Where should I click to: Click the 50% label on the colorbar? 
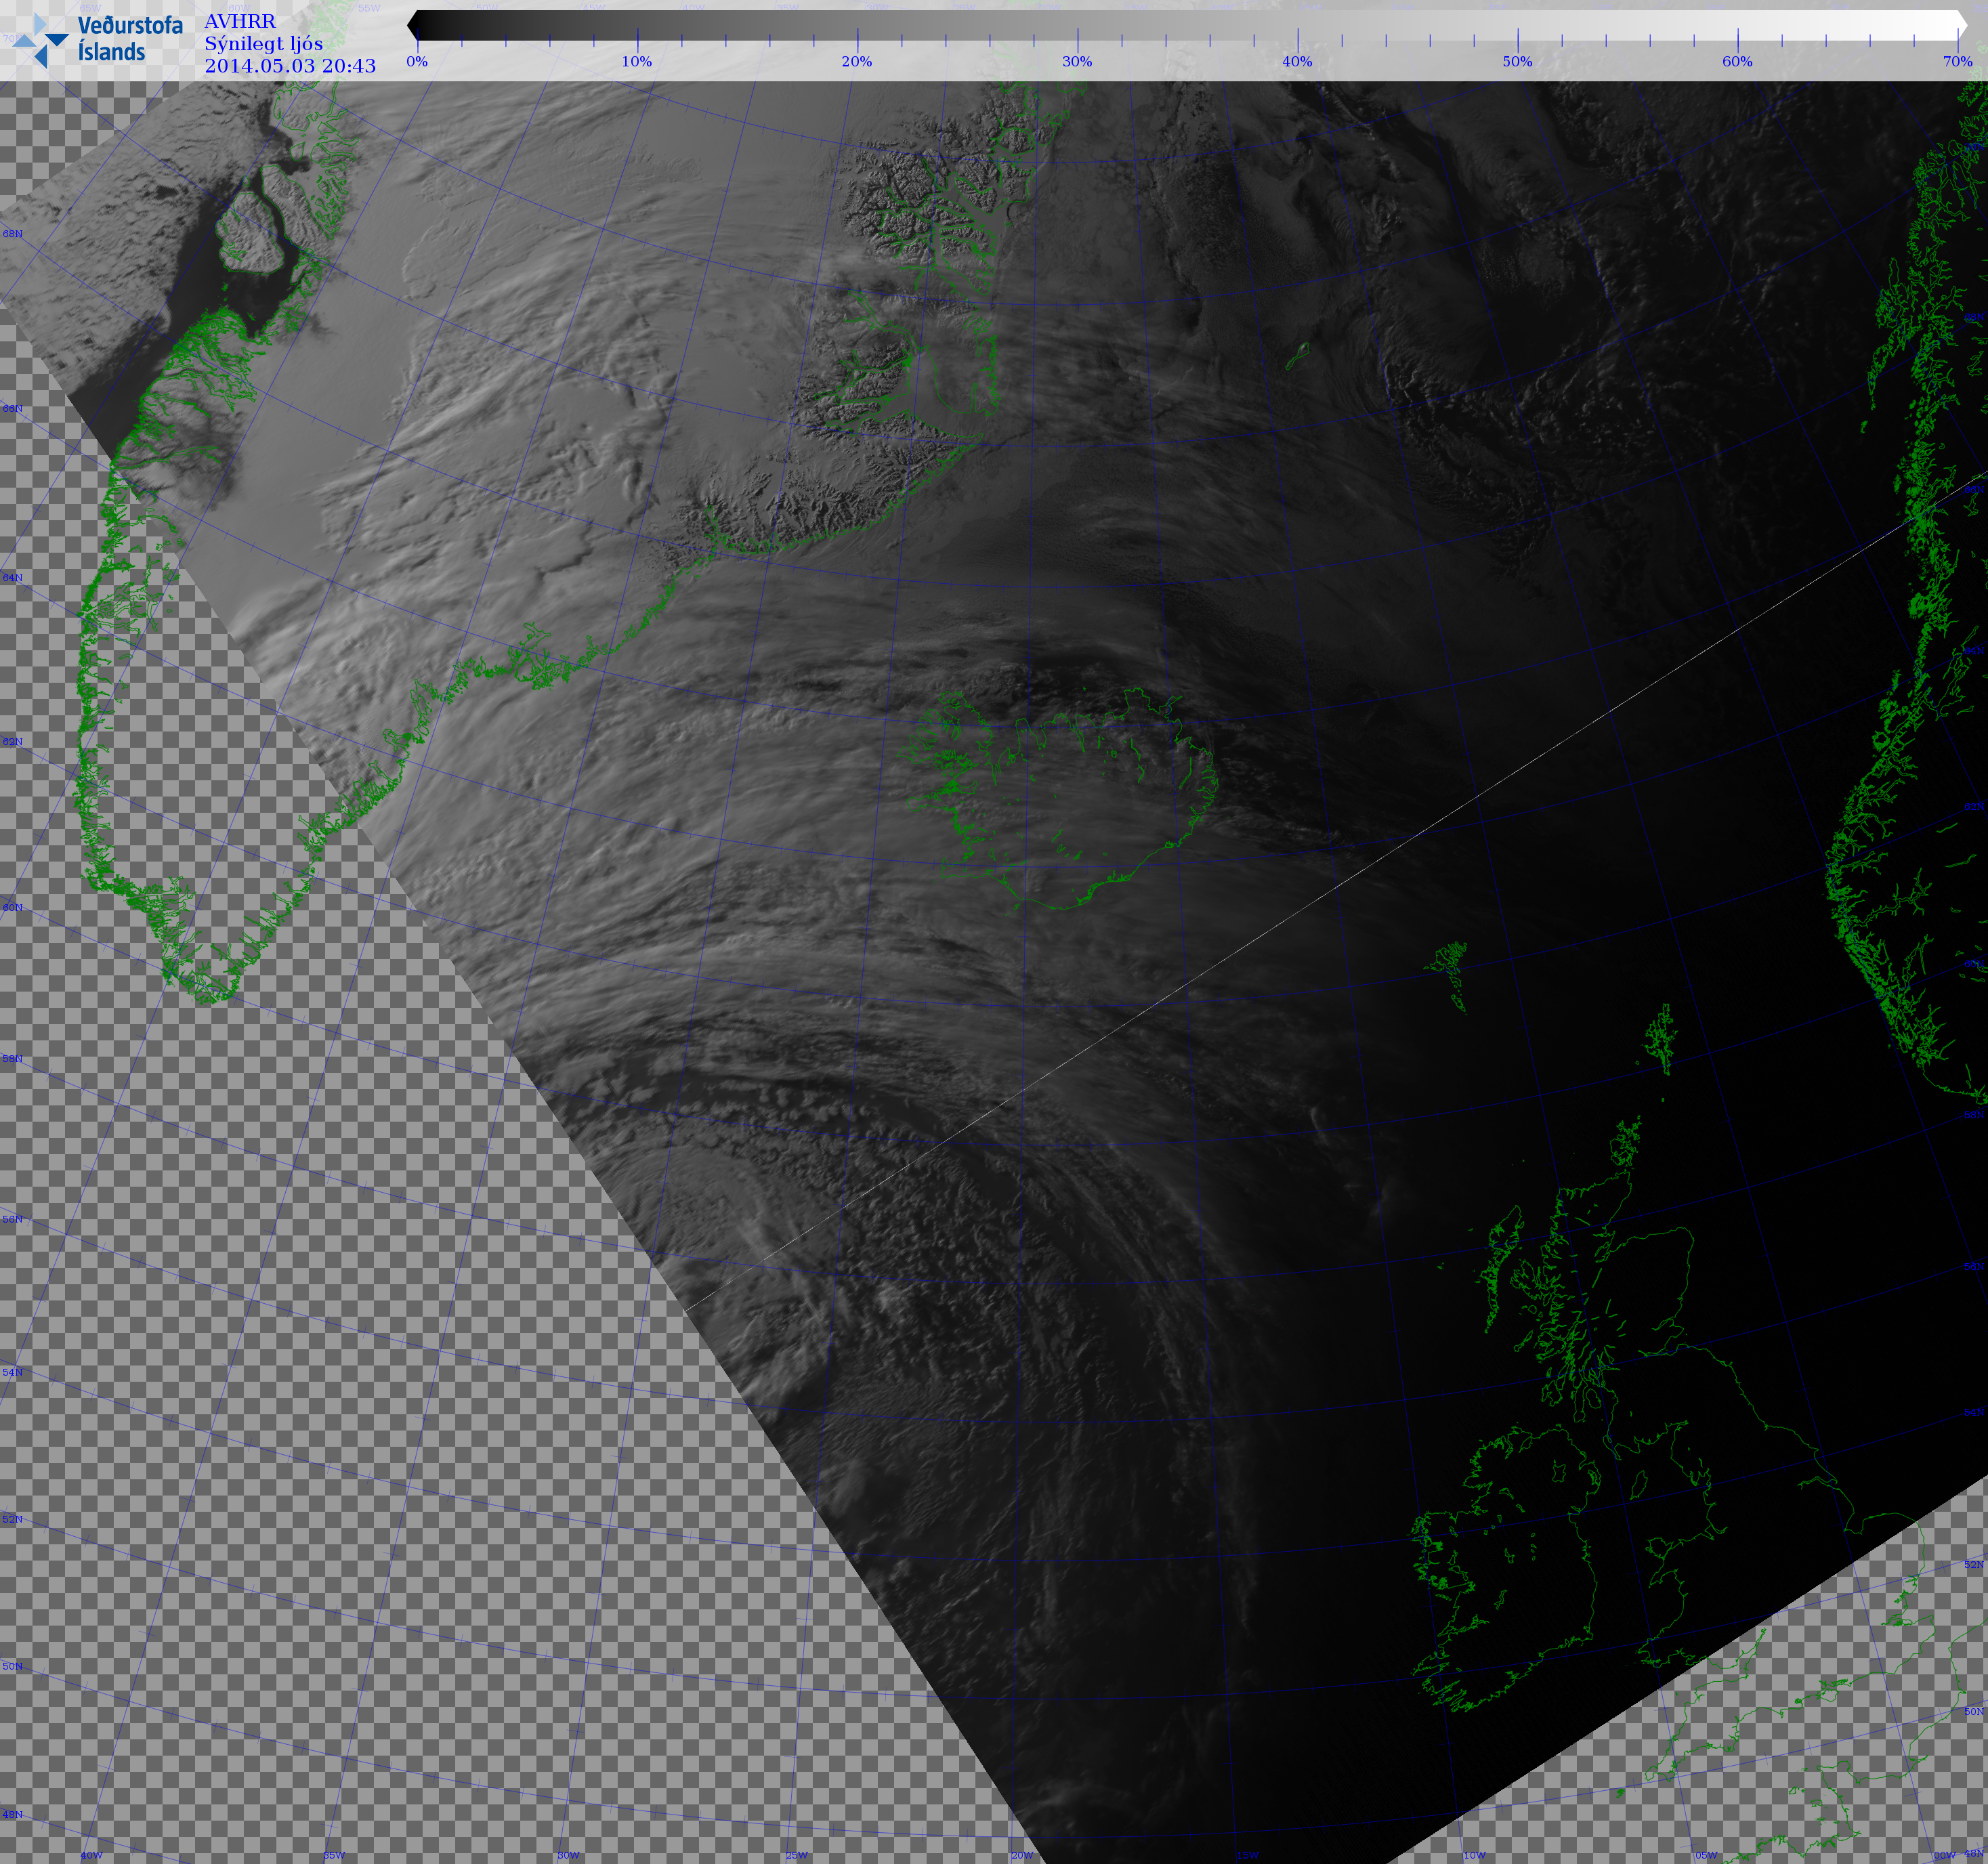click(1517, 62)
